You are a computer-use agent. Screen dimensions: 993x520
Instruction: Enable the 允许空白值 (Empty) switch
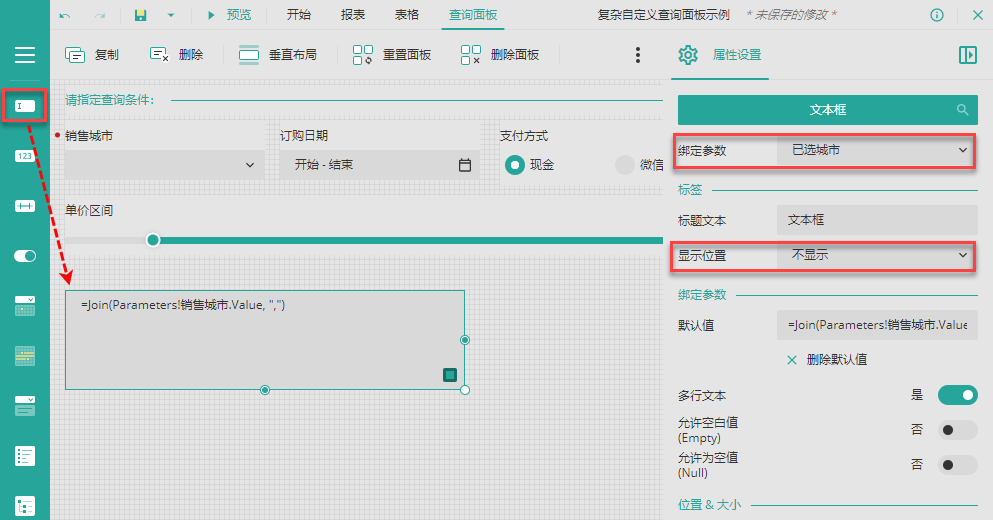958,430
